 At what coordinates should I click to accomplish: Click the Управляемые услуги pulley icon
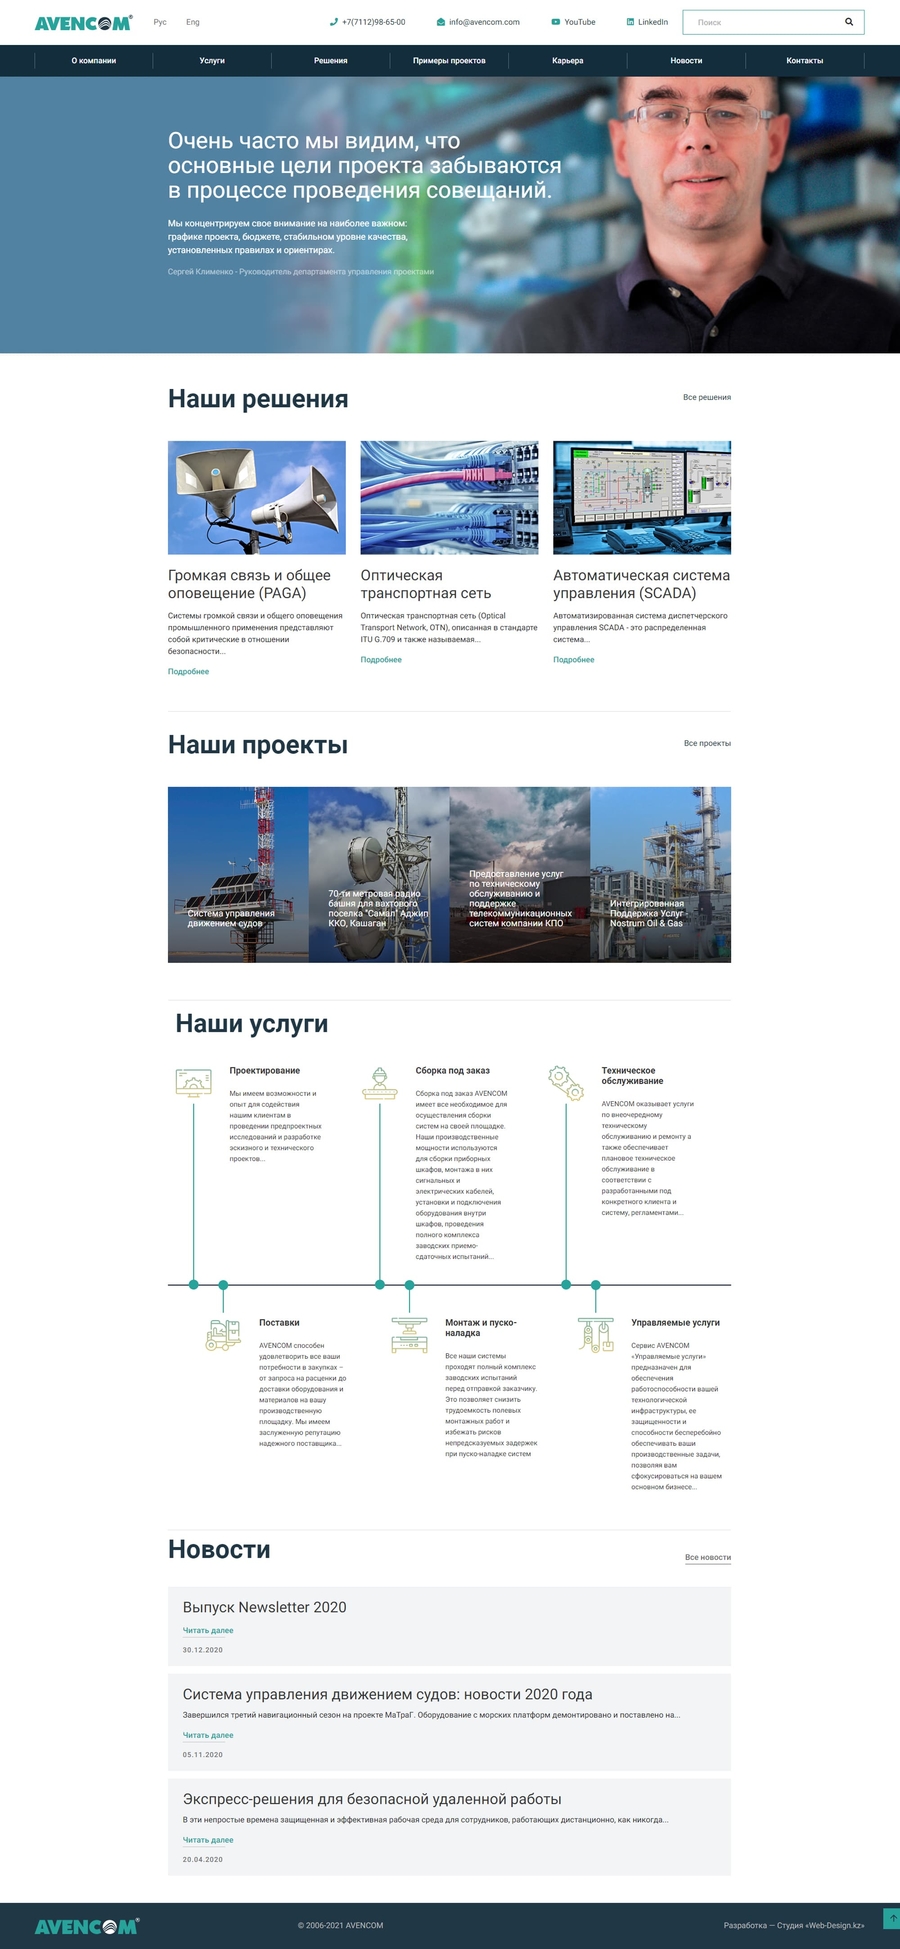595,1335
